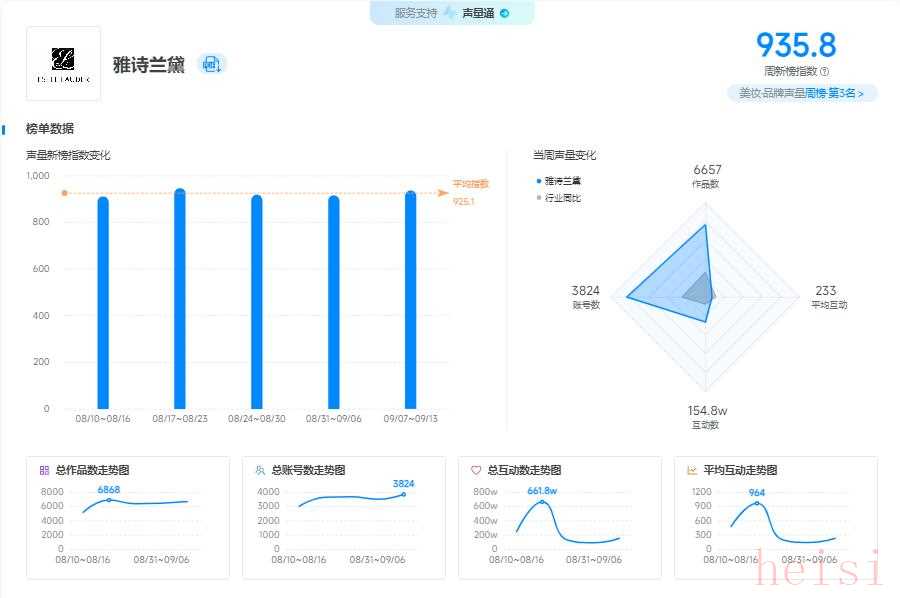The height and width of the screenshot is (598, 900).
Task: Click the blue radar polygon for 雅诗兰黛
Action: [669, 275]
